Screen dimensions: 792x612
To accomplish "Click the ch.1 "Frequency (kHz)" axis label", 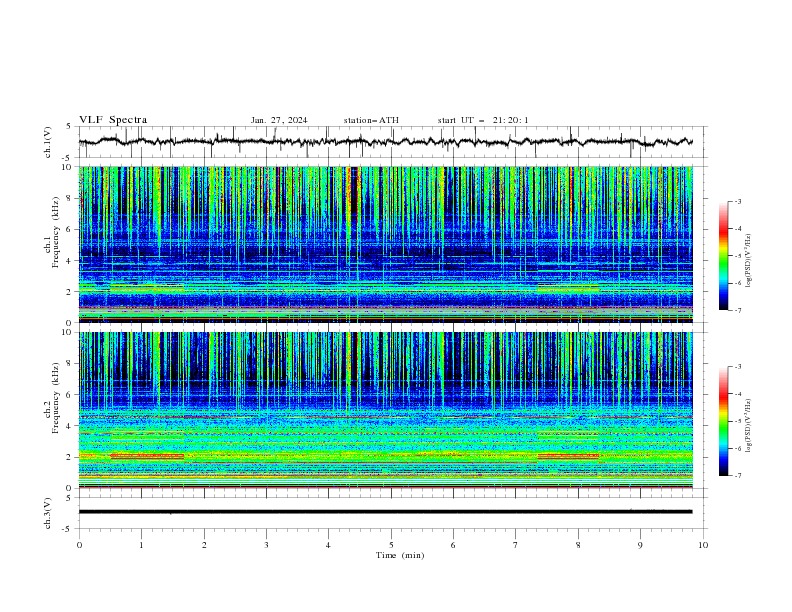I will tap(55, 233).
